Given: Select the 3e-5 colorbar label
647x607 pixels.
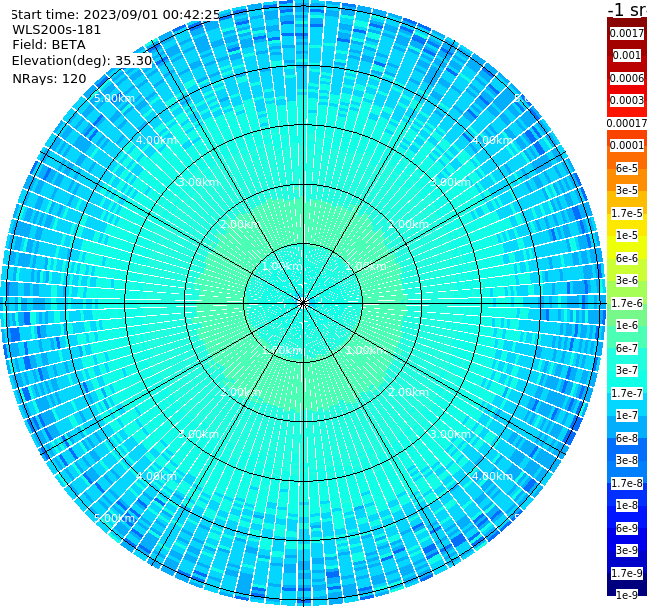Looking at the screenshot, I should [627, 190].
